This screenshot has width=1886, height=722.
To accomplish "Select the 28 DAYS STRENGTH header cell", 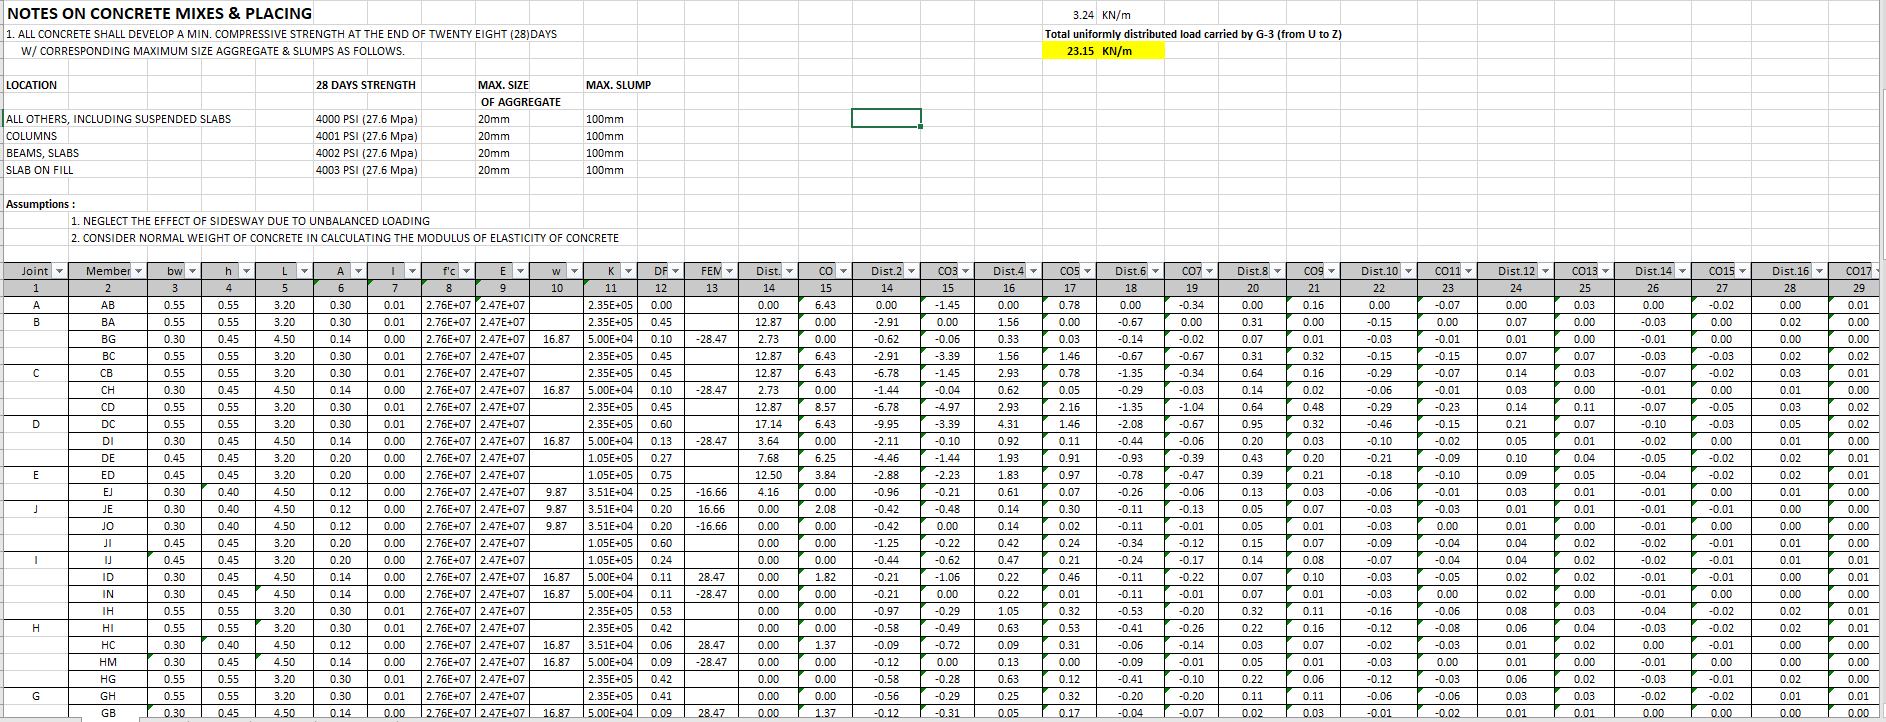I will point(366,85).
